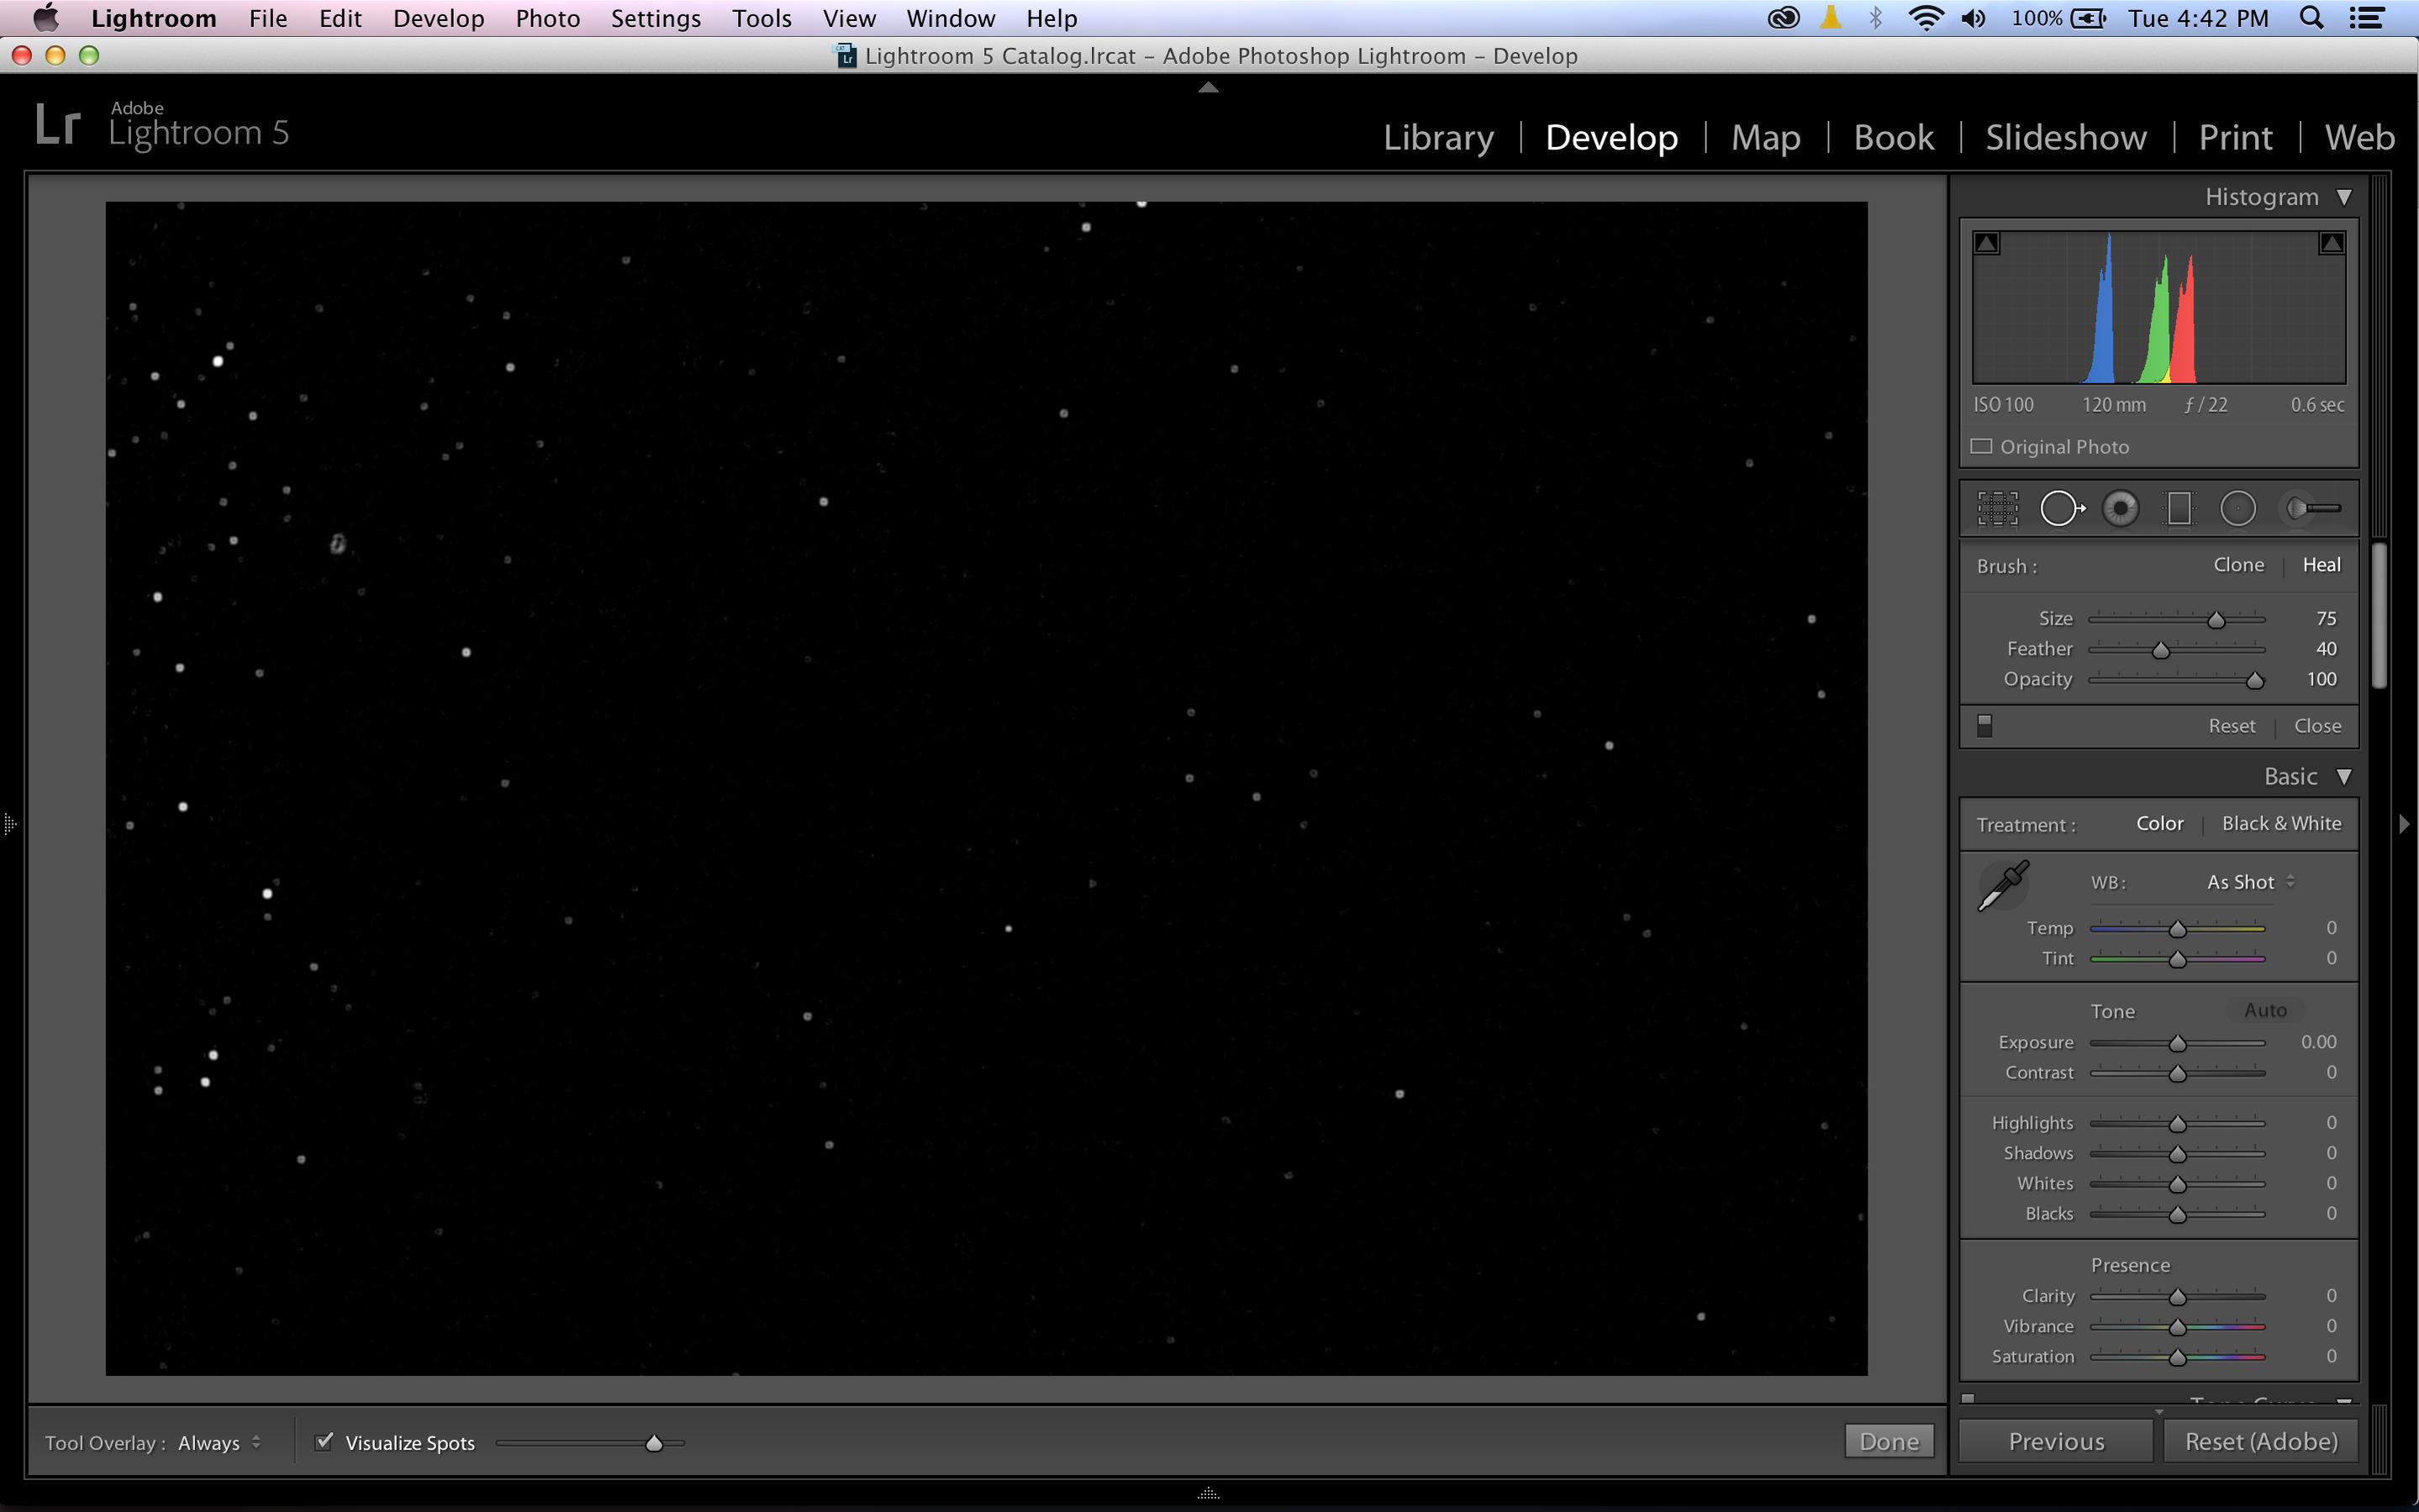Select the Red Eye Correction tool
2419x1512 pixels.
pos(2120,508)
